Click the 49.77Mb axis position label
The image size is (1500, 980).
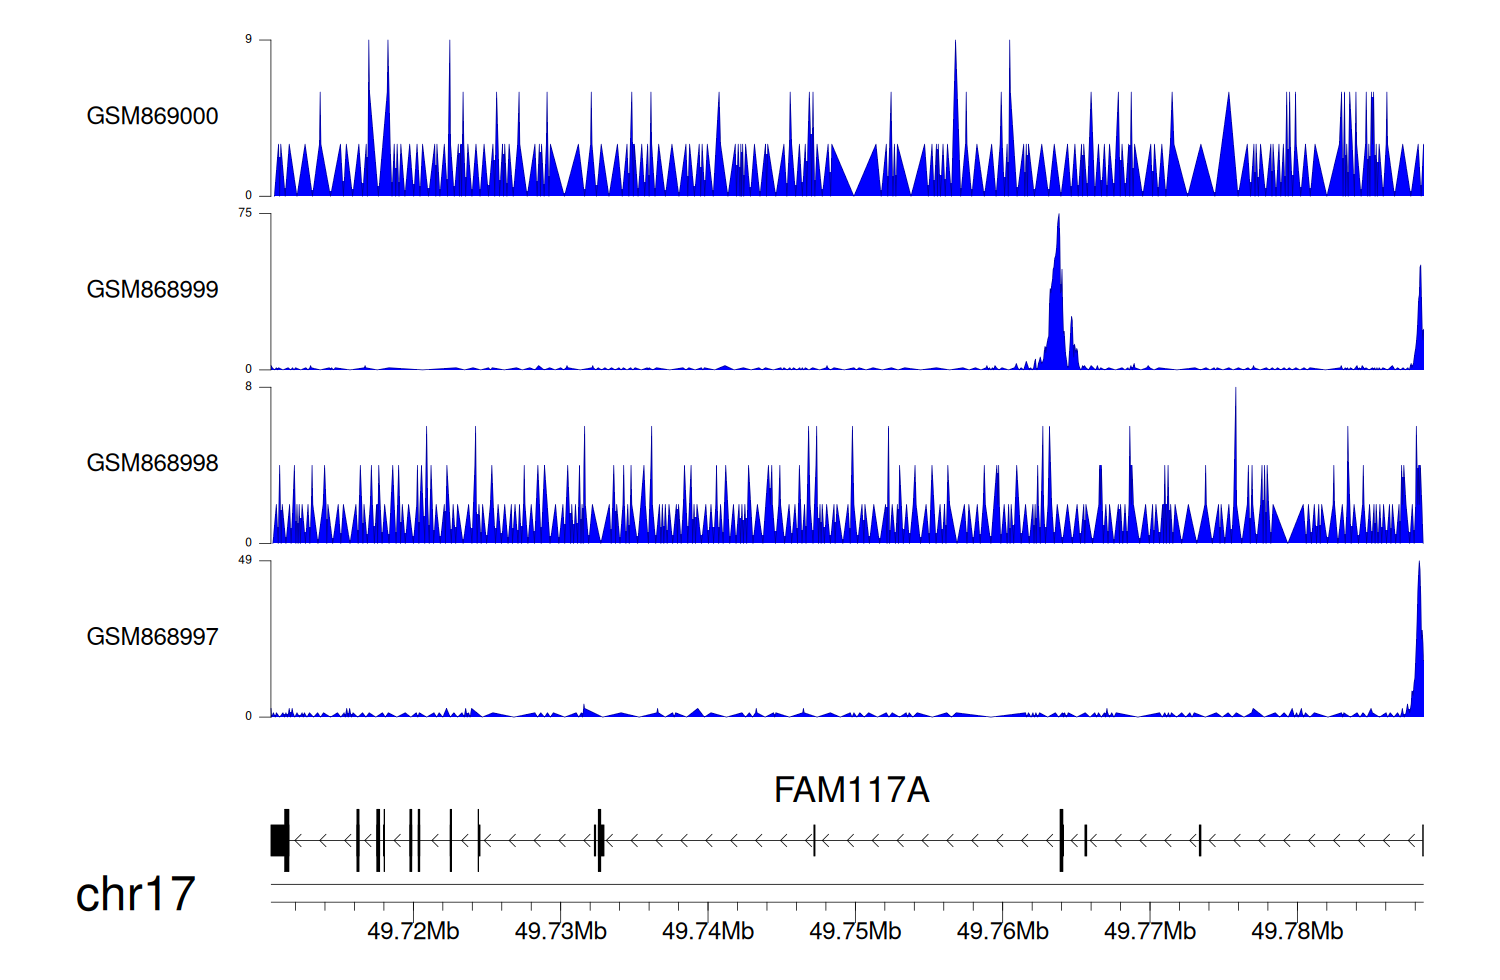(x=1149, y=931)
